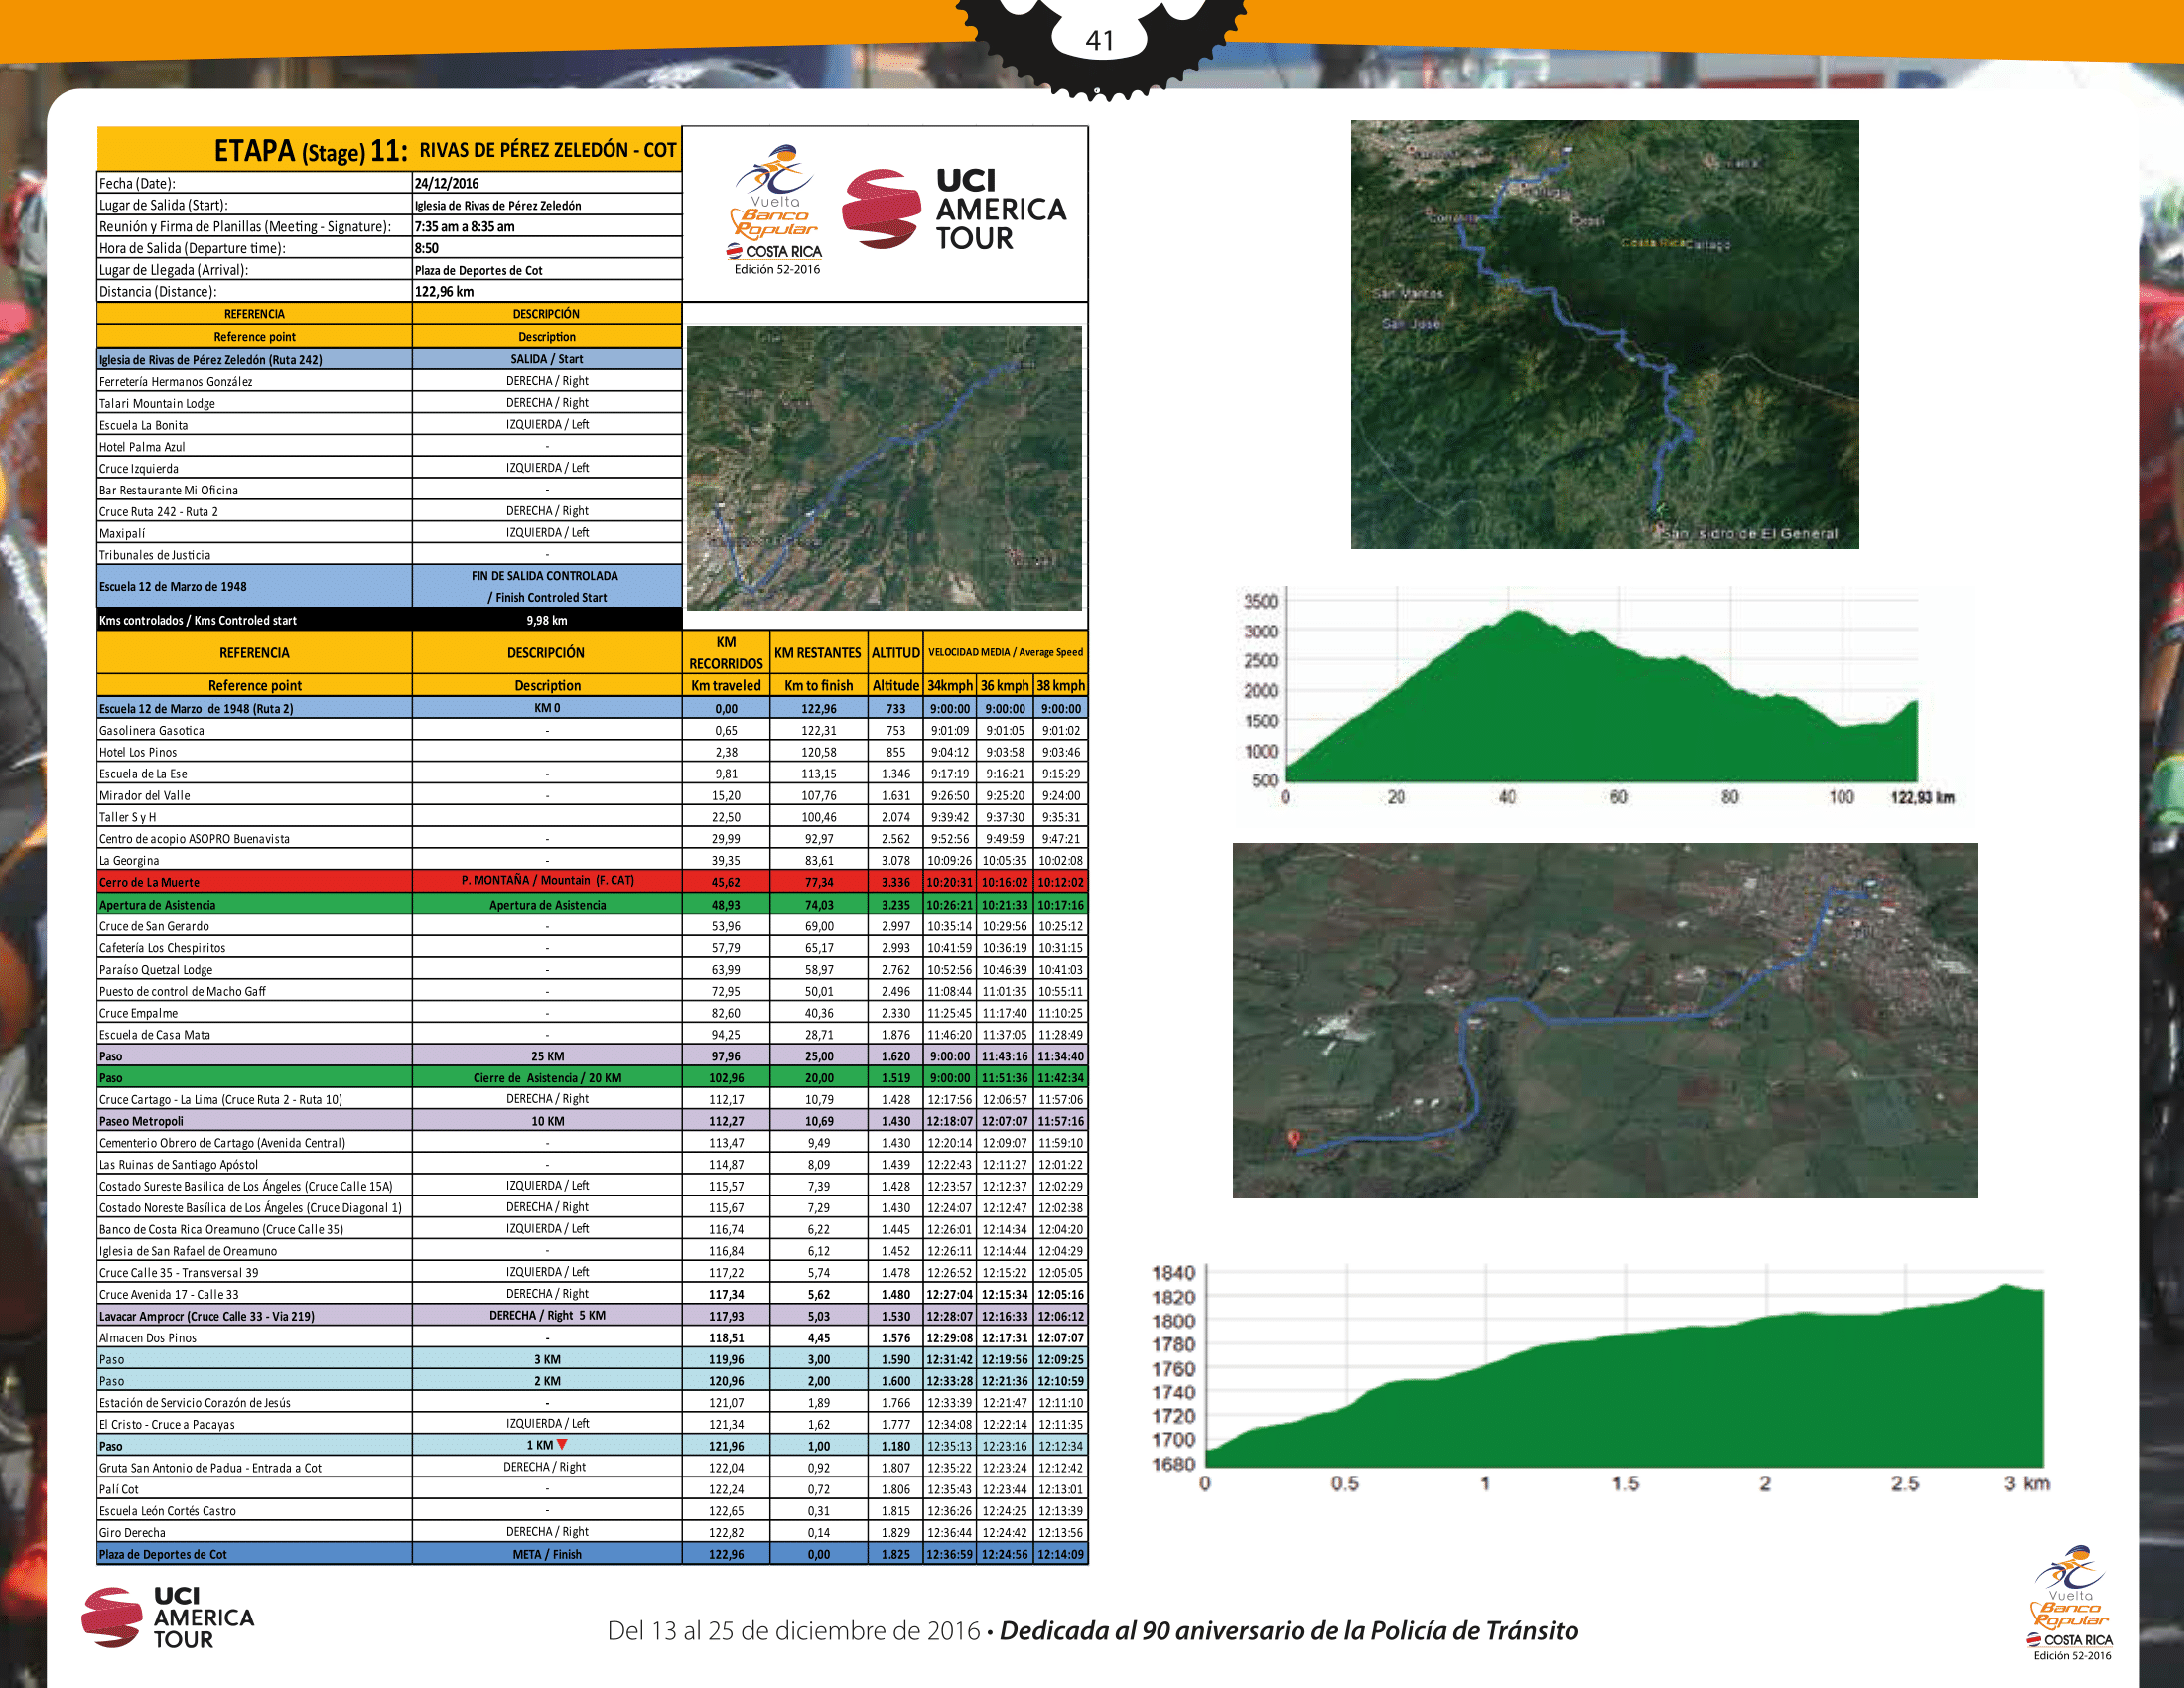The height and width of the screenshot is (1688, 2184).
Task: Click the full stage elevation profile chart
Action: click(1600, 696)
